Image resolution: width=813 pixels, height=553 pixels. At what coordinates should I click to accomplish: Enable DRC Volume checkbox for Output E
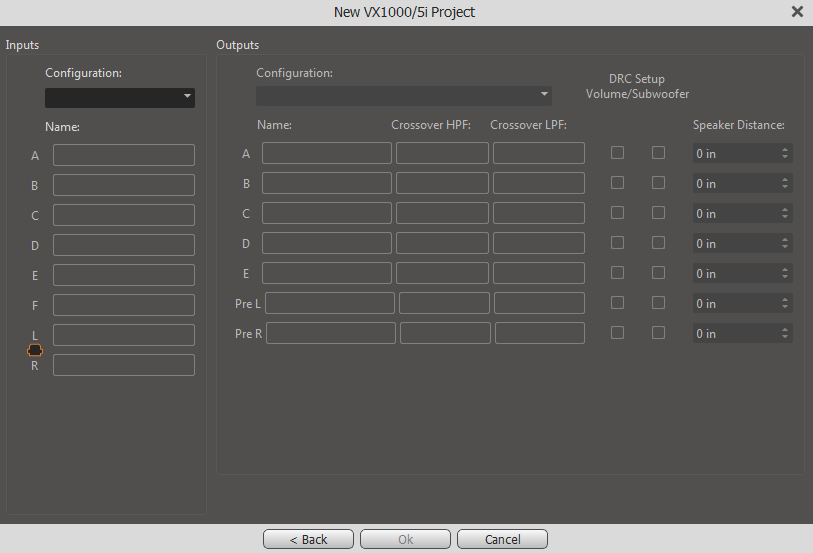point(617,273)
